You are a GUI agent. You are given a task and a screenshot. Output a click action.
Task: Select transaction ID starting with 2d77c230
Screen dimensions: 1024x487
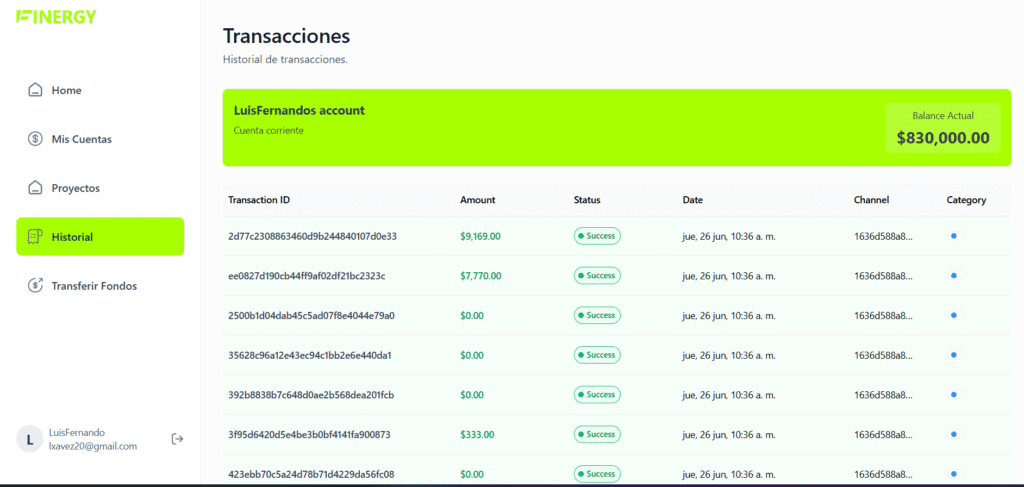[312, 236]
